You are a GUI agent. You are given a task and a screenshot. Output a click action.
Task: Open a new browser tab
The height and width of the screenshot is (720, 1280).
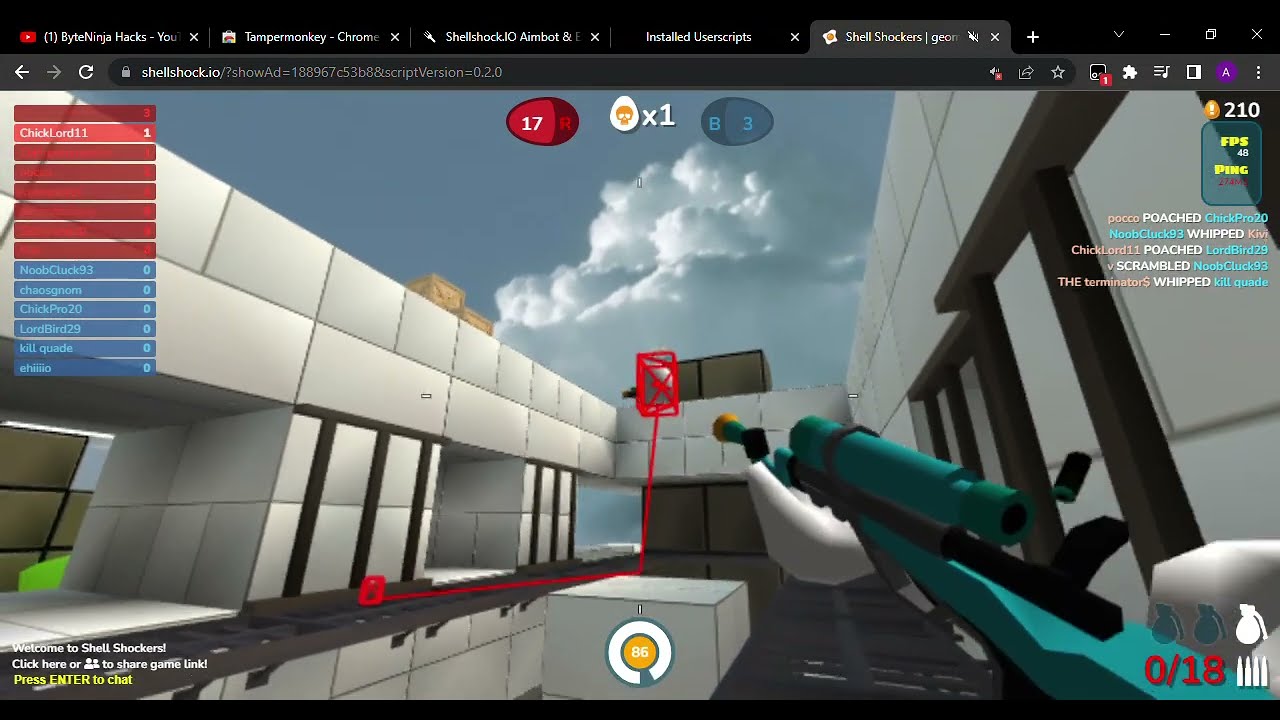1033,37
